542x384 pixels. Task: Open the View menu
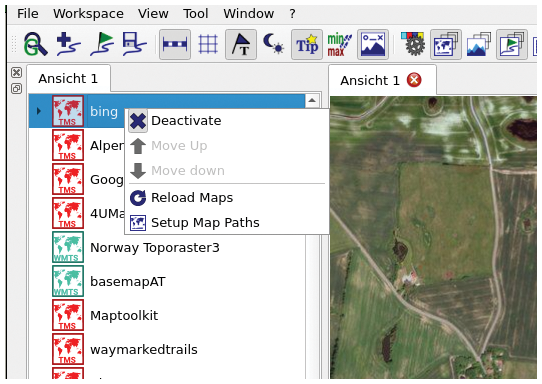[x=153, y=14]
